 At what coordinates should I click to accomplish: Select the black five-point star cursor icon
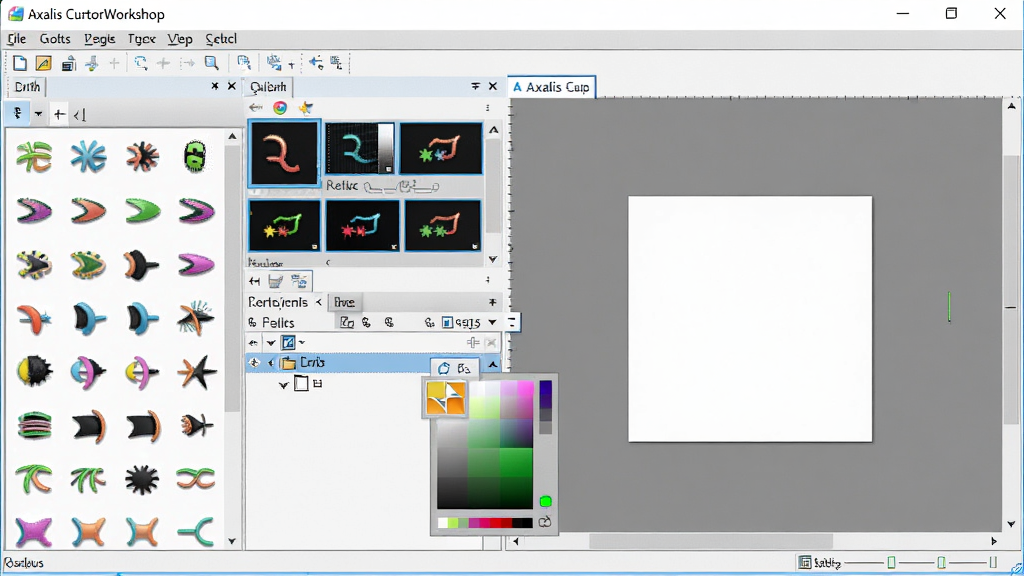(x=196, y=371)
